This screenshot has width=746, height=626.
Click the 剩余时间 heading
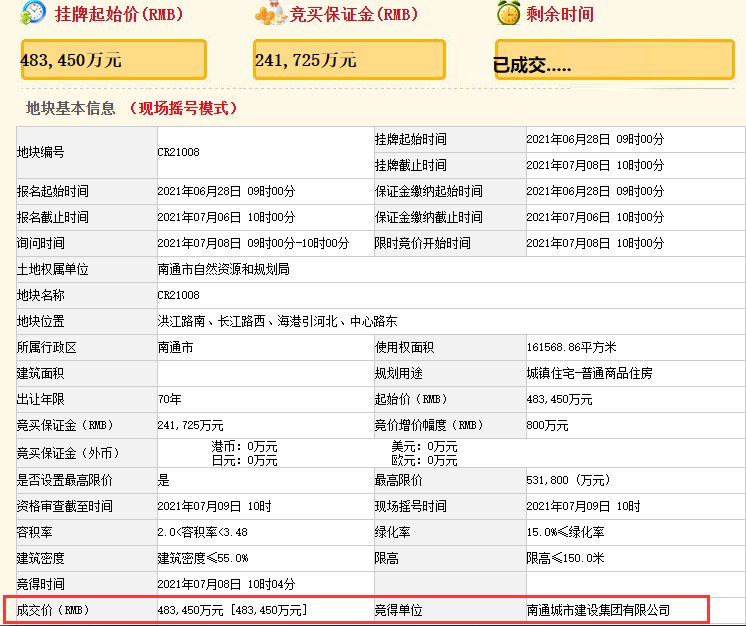[560, 14]
